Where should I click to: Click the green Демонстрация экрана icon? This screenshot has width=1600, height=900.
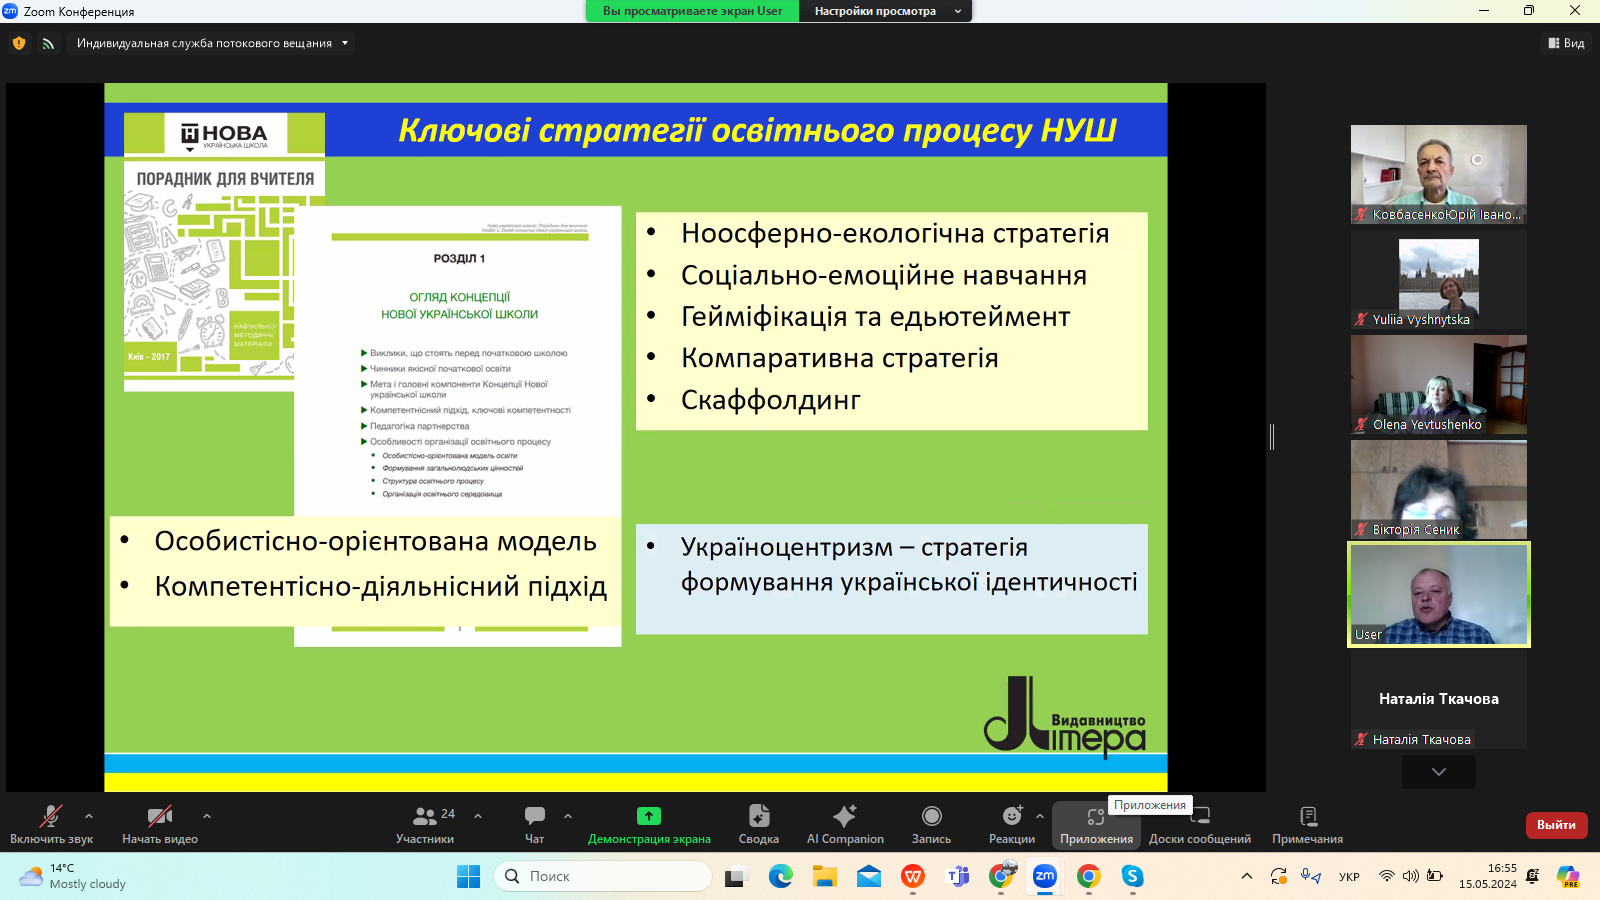pyautogui.click(x=649, y=817)
